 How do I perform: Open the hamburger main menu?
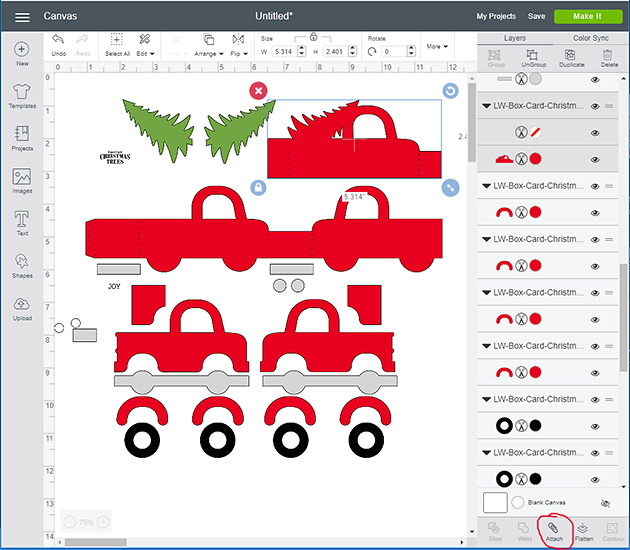coord(22,17)
